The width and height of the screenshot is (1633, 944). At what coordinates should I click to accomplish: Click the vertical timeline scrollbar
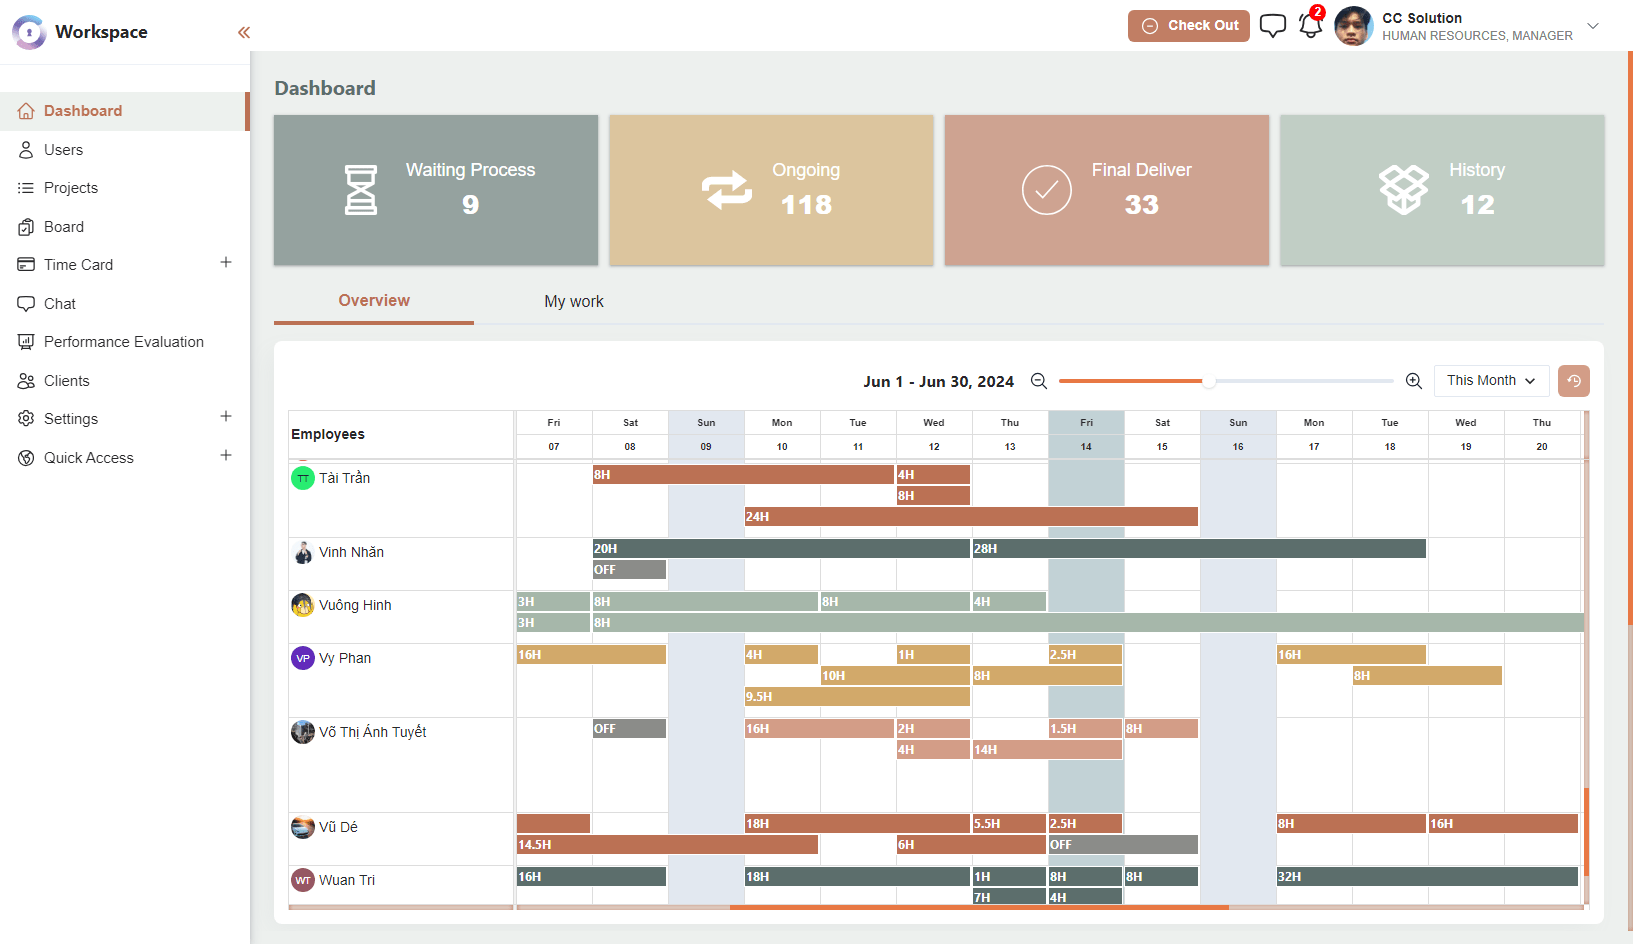click(x=1586, y=832)
